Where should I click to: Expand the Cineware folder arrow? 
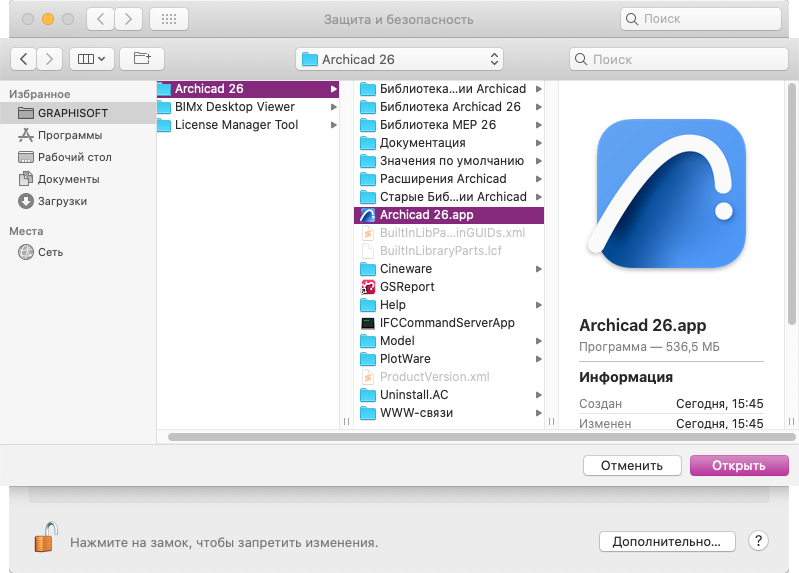539,269
